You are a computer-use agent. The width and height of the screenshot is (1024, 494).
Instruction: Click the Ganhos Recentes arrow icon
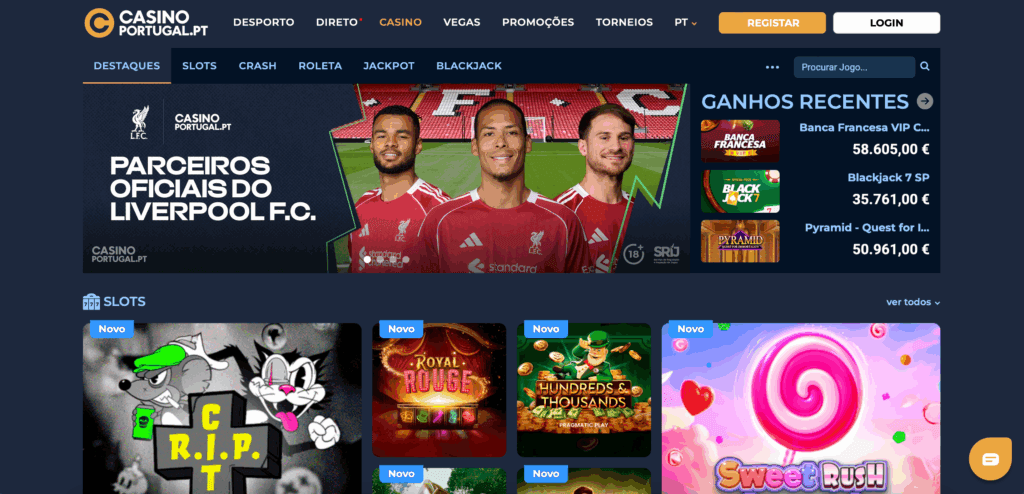click(925, 101)
